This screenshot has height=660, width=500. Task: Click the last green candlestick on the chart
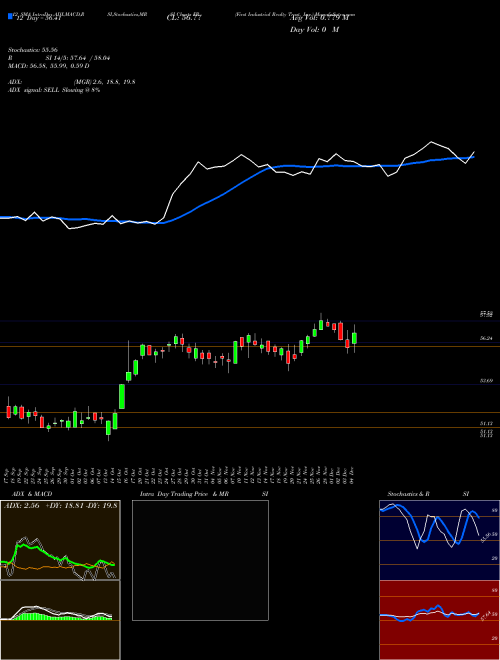pos(354,338)
